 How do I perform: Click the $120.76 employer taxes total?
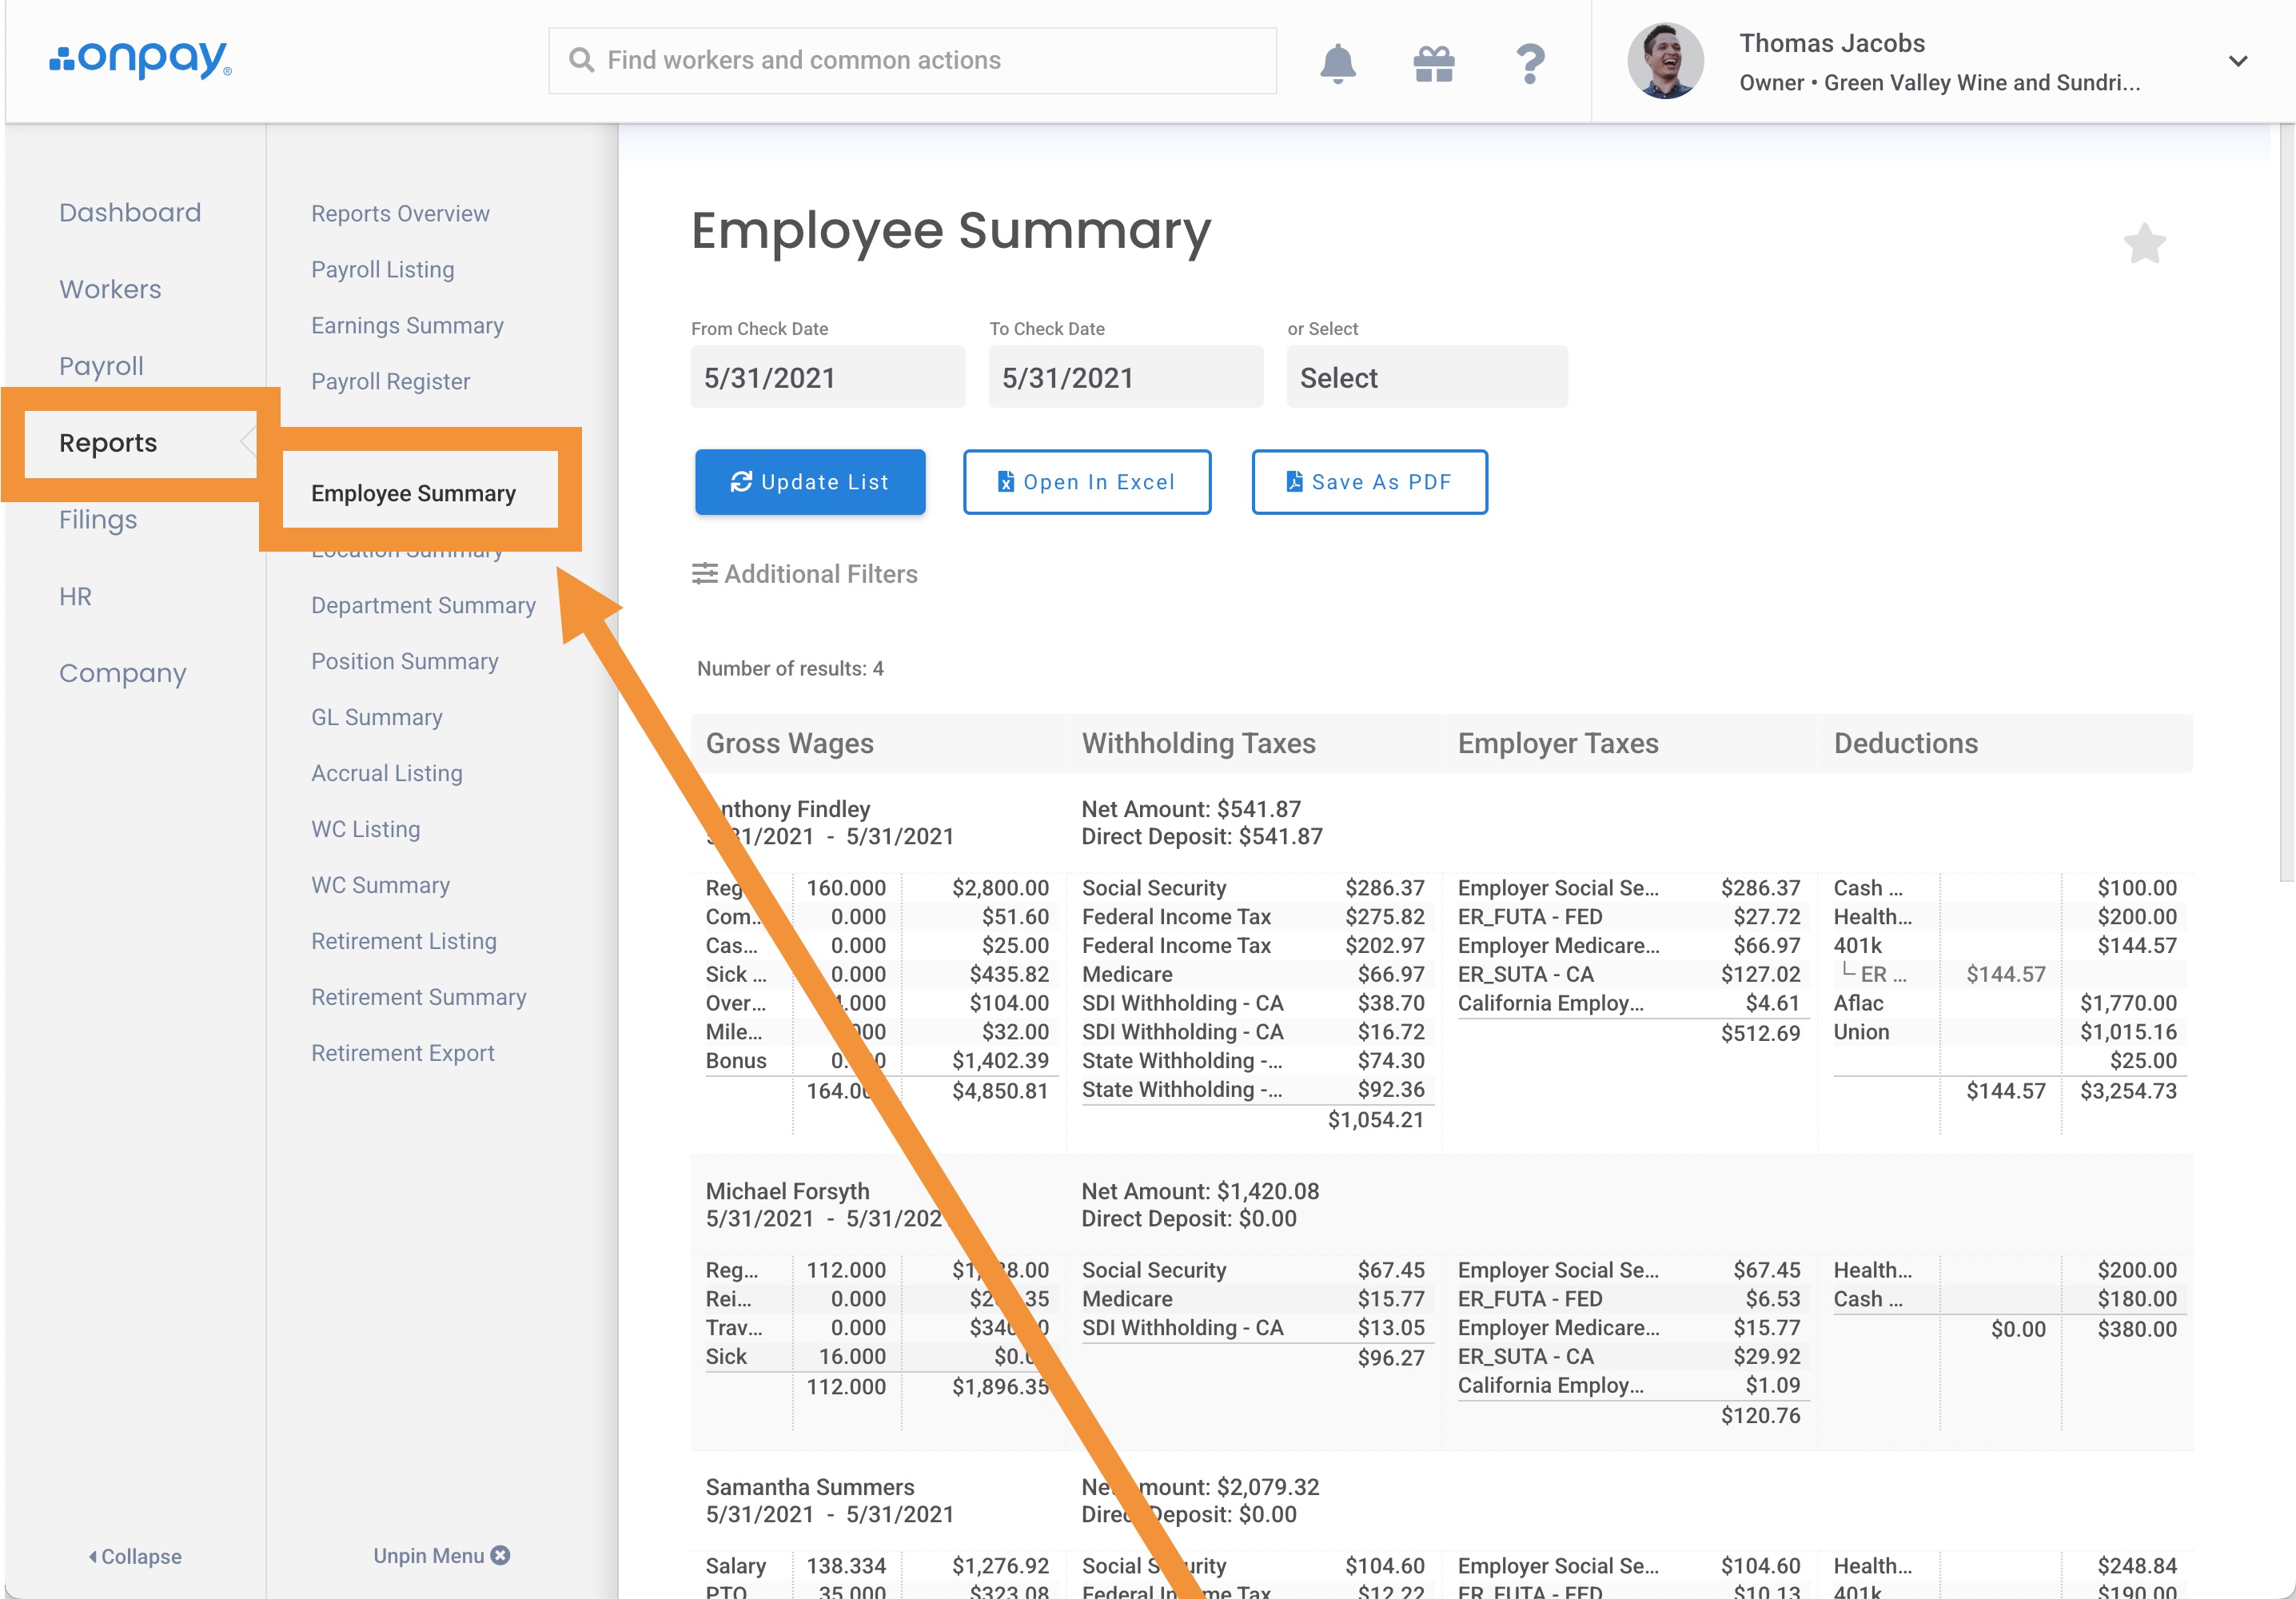[1760, 1416]
